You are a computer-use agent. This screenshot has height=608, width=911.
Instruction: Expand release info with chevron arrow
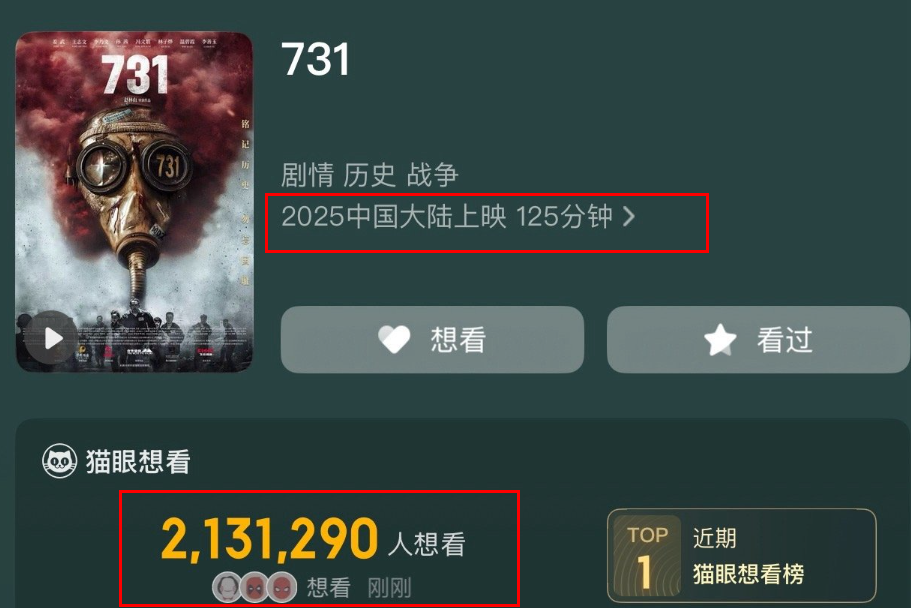pyautogui.click(x=629, y=217)
